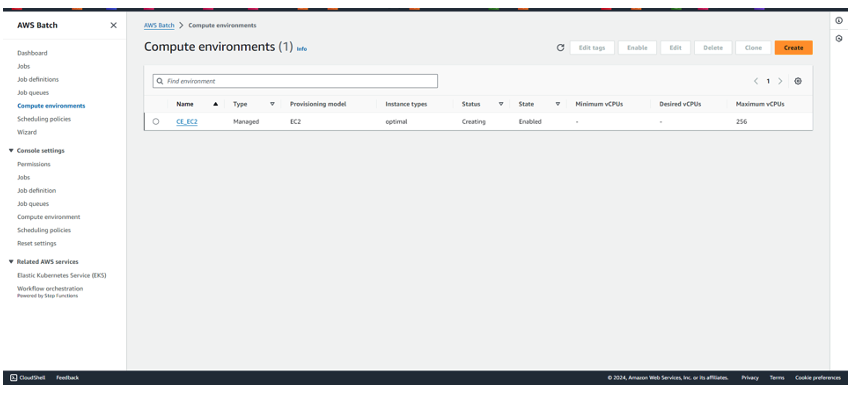Go to Job definitions page
The image size is (854, 394).
(x=38, y=80)
